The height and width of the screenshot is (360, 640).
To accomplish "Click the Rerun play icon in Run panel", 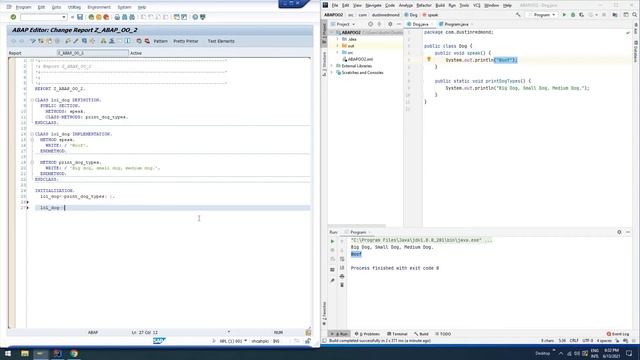I will [x=333, y=242].
